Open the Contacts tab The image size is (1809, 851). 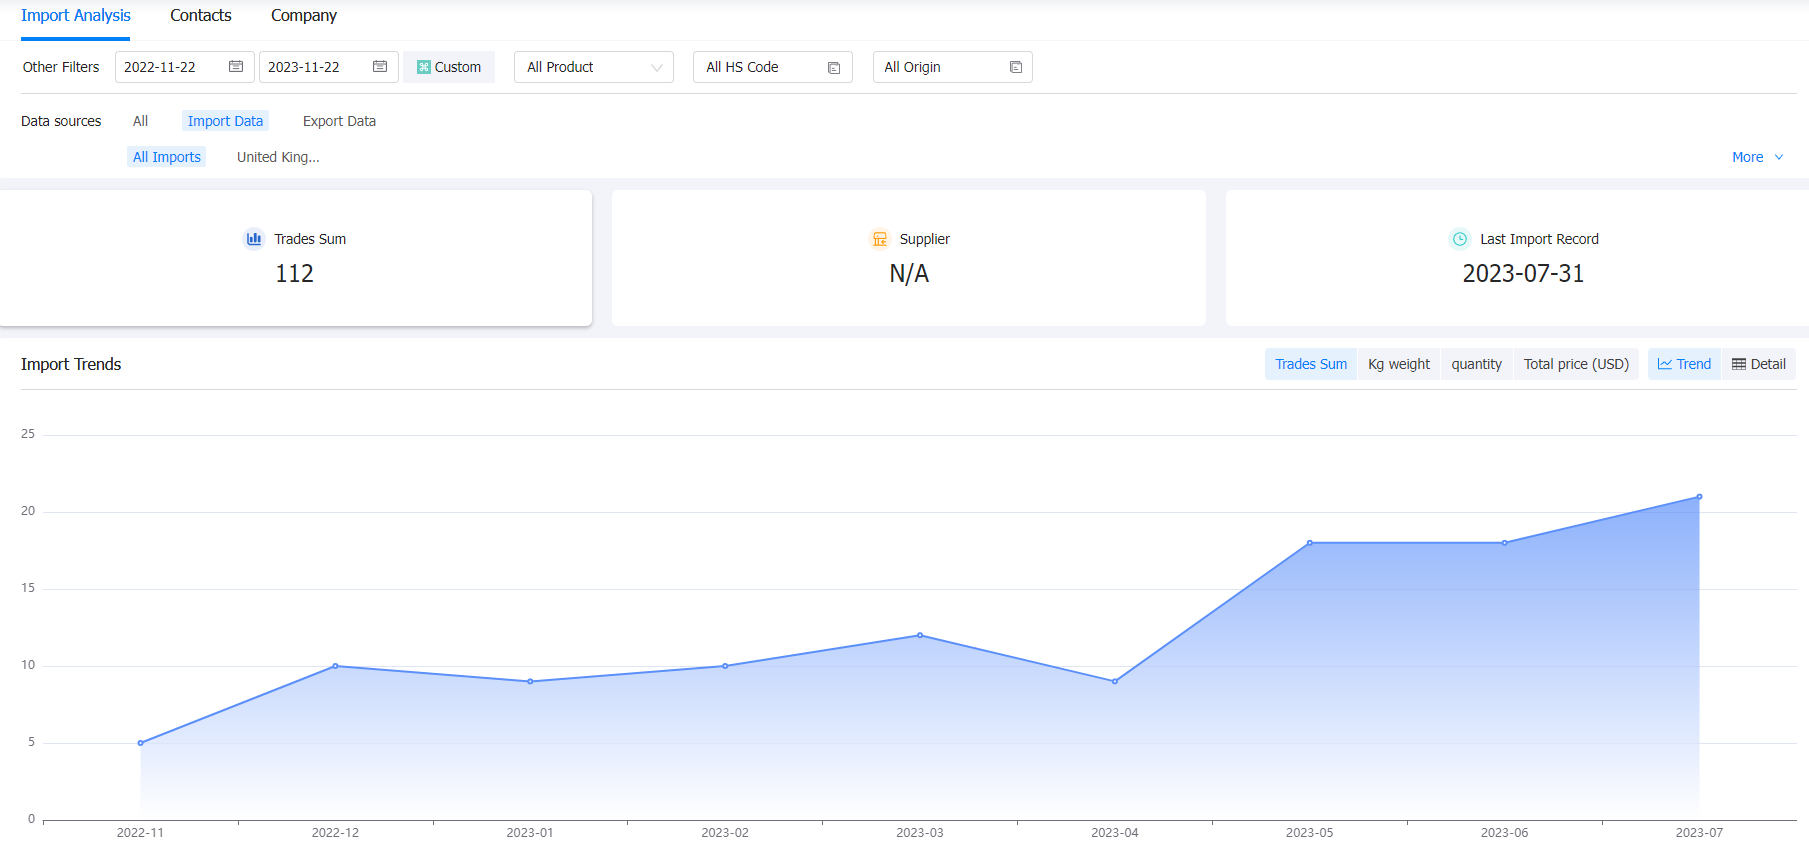tap(201, 16)
